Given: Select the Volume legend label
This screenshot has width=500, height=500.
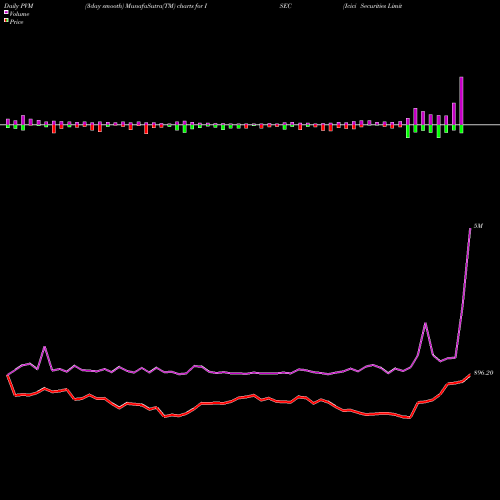Looking at the screenshot, I should pos(19,14).
